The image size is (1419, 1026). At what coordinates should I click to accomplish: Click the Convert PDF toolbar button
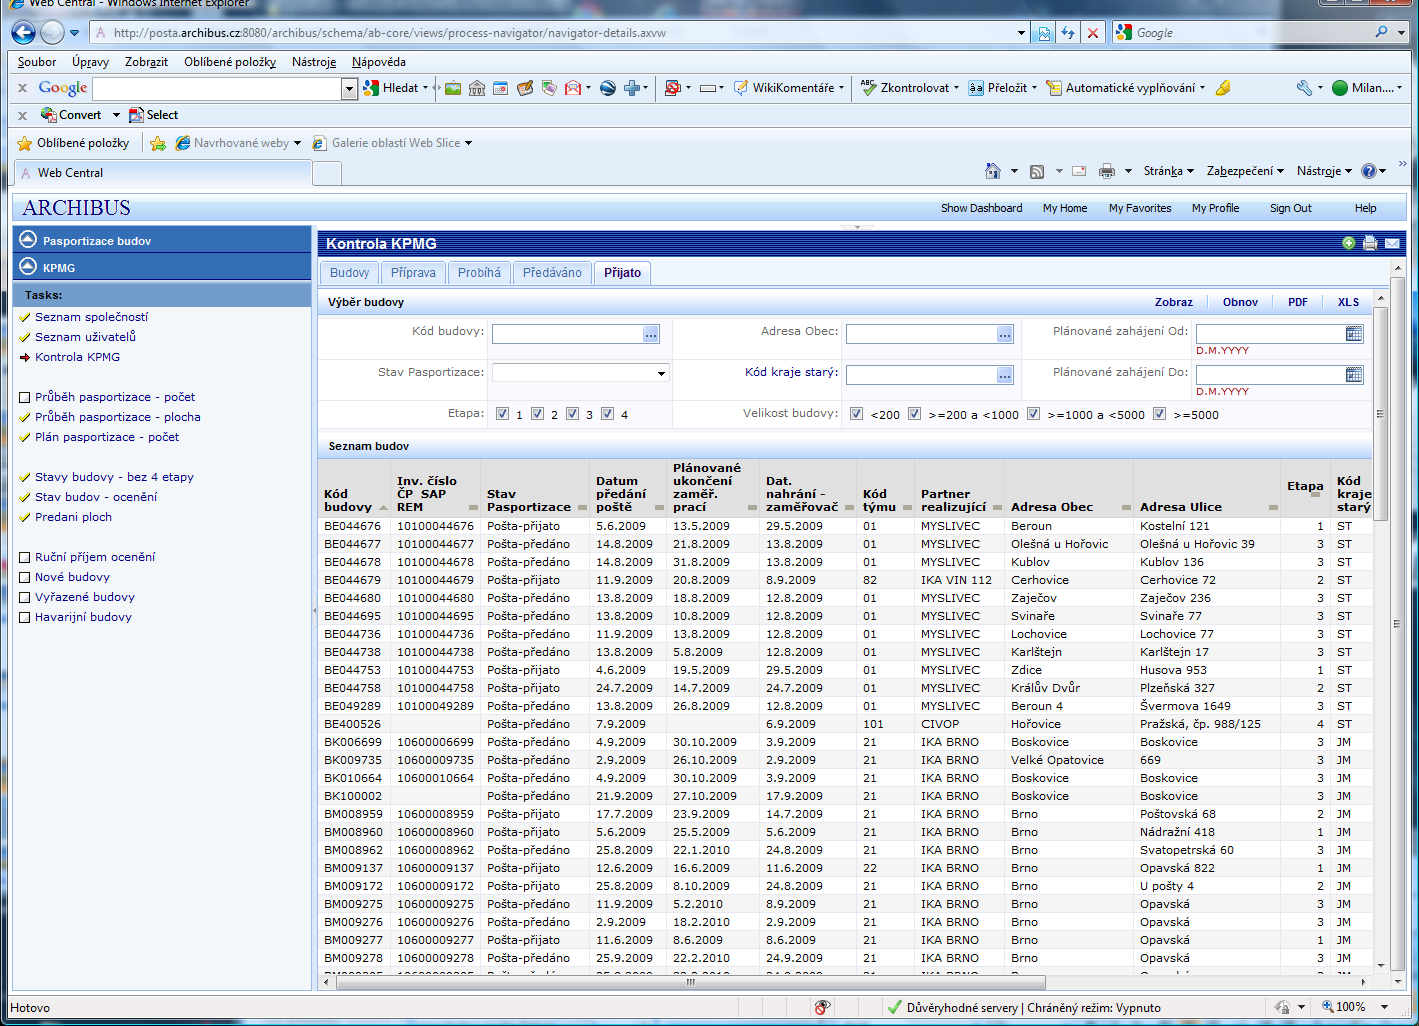pyautogui.click(x=71, y=115)
